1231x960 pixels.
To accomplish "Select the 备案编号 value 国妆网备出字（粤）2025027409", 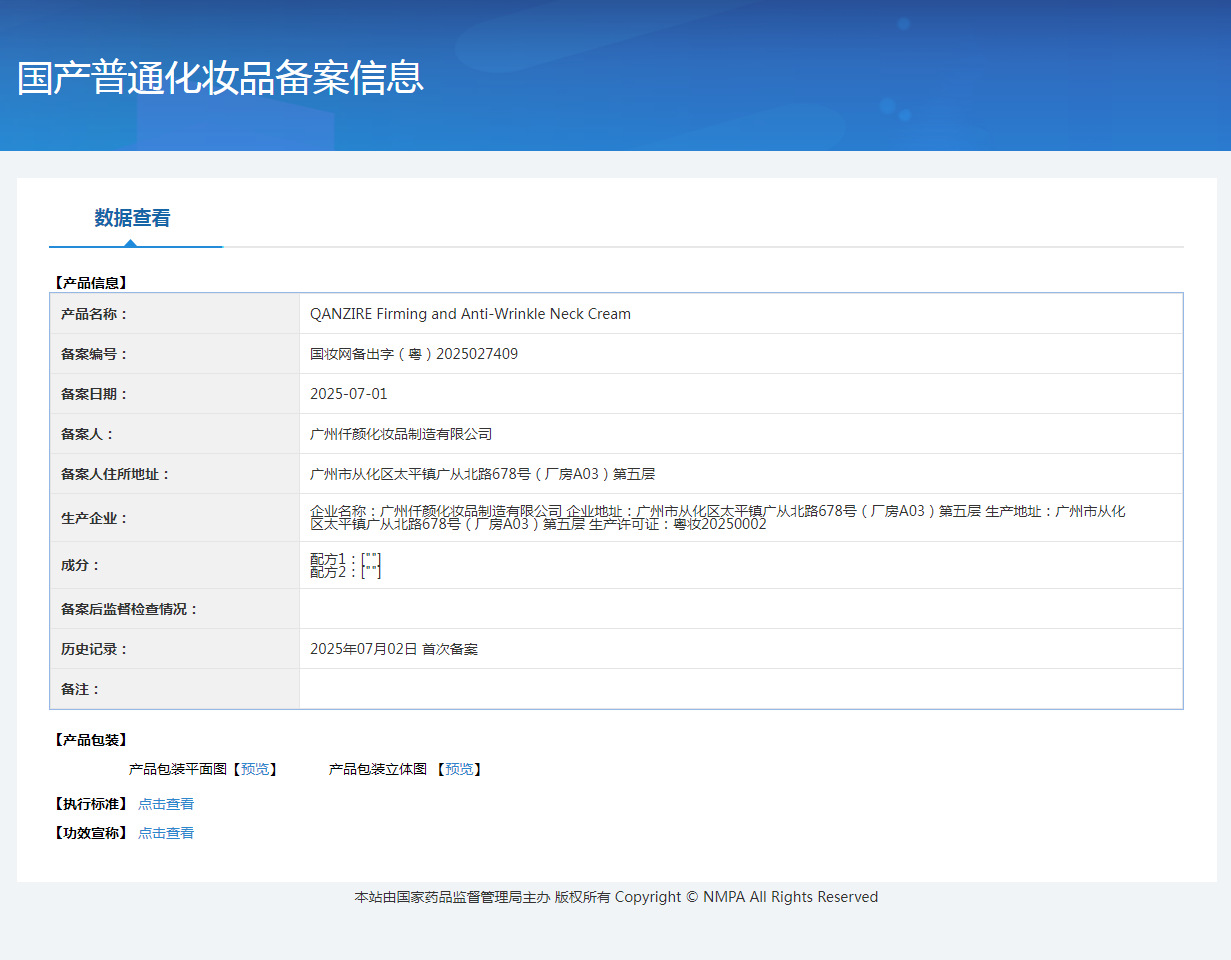I will click(x=414, y=354).
